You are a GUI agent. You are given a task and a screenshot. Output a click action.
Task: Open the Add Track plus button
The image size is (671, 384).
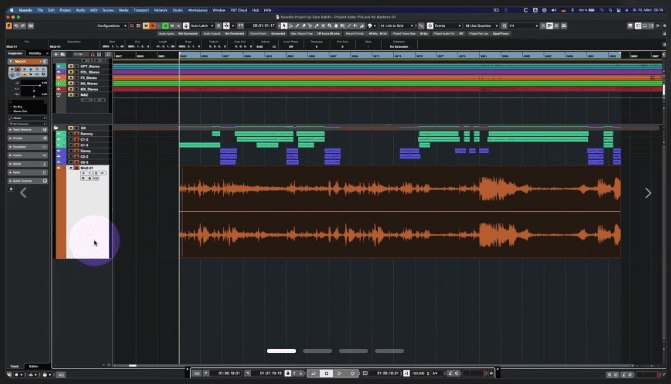click(x=56, y=54)
